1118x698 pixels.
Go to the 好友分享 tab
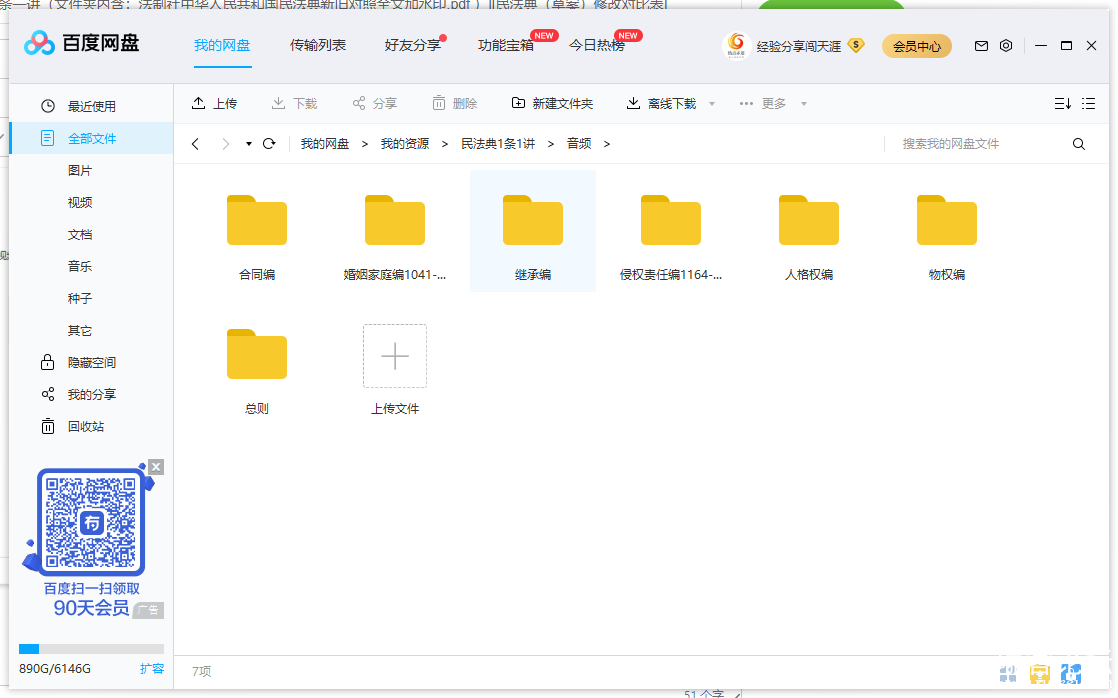point(412,46)
